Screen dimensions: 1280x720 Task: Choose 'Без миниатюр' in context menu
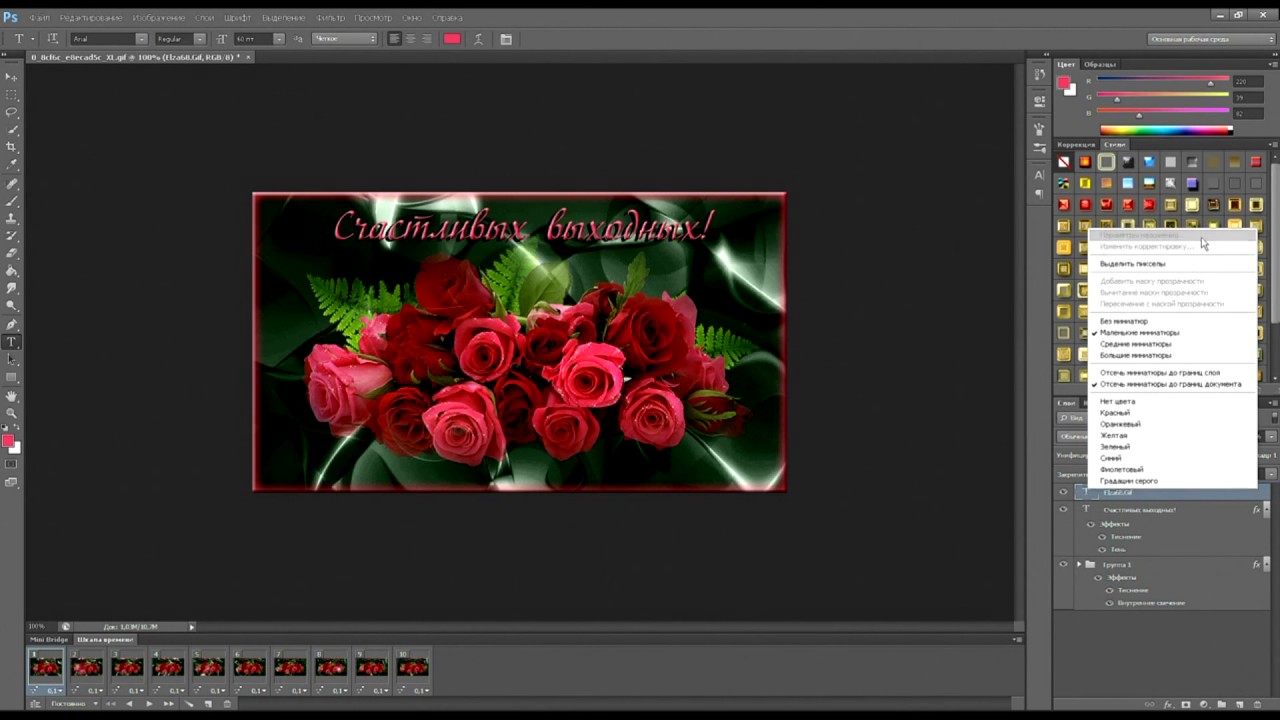pyautogui.click(x=1124, y=321)
